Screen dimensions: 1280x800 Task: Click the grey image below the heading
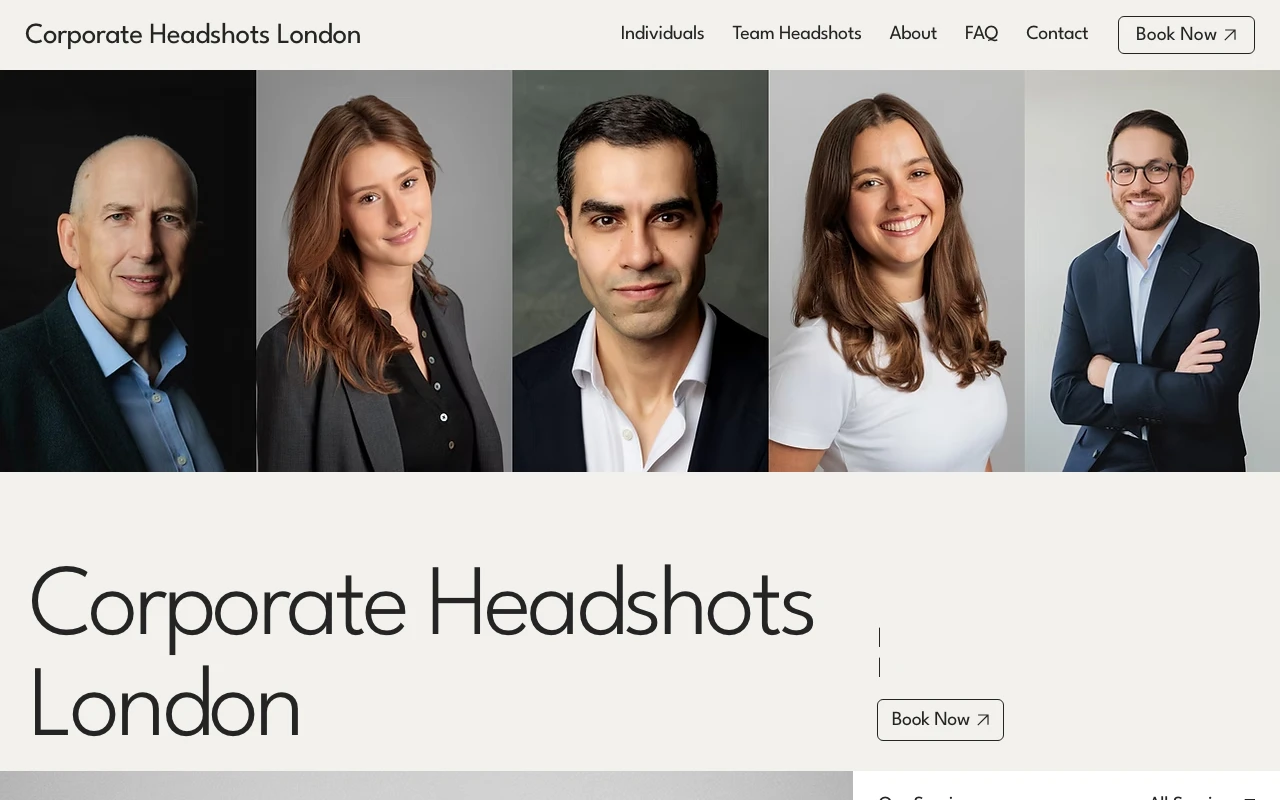[x=426, y=786]
